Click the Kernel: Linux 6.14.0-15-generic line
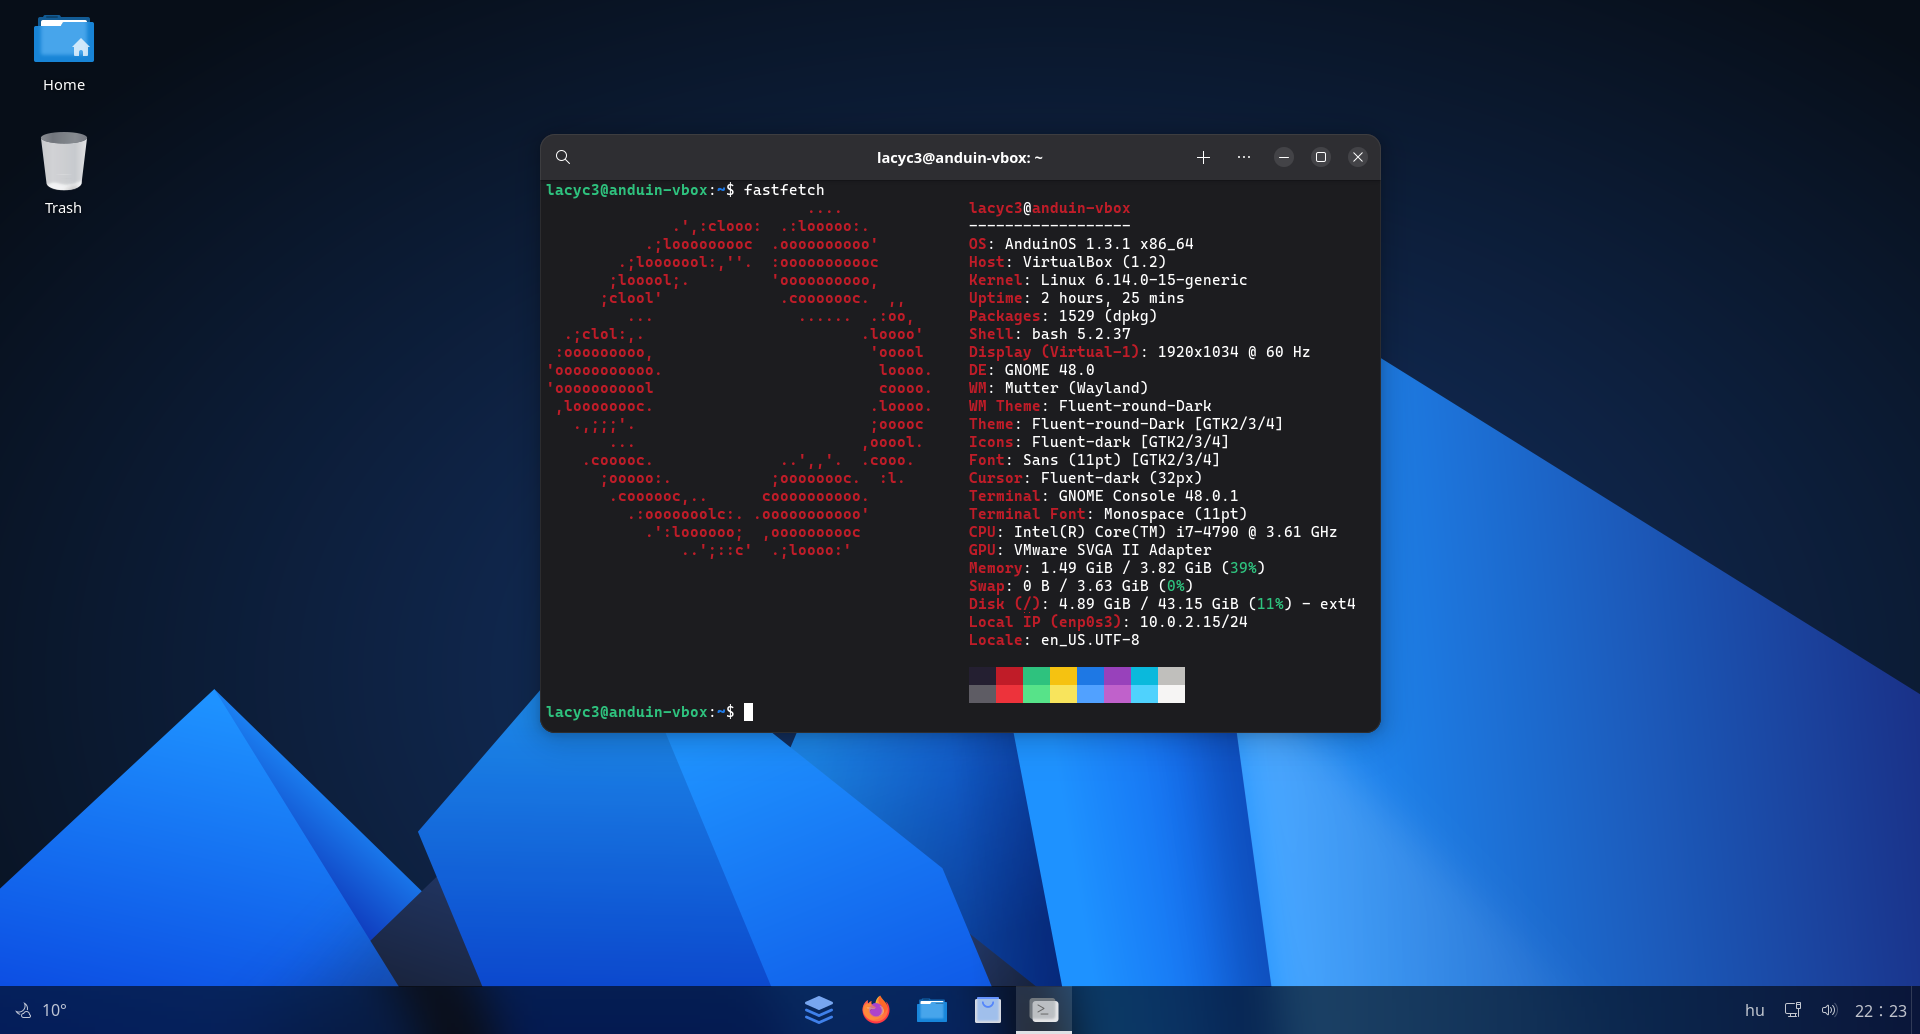 point(1108,280)
